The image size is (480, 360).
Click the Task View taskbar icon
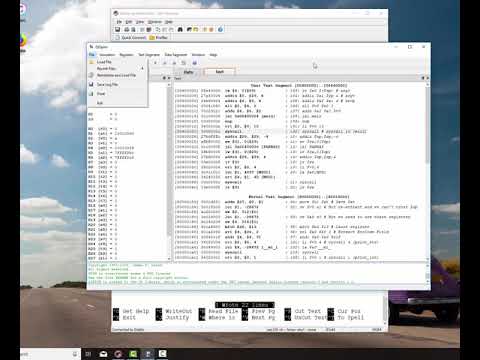tap(88, 354)
